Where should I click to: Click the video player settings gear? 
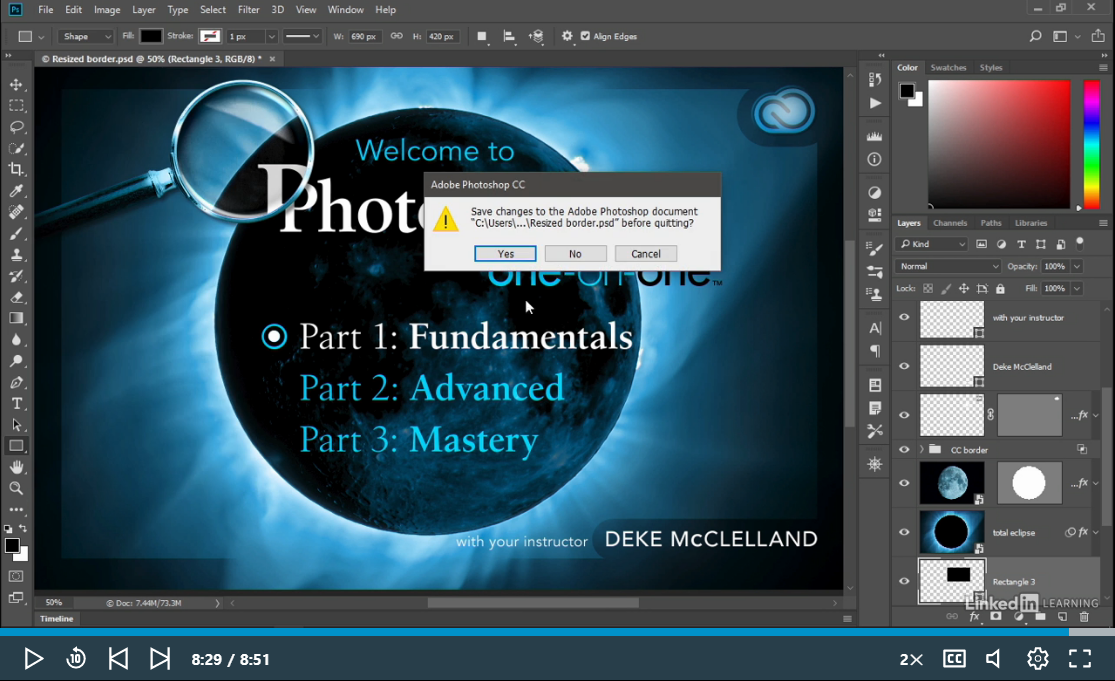[1037, 659]
